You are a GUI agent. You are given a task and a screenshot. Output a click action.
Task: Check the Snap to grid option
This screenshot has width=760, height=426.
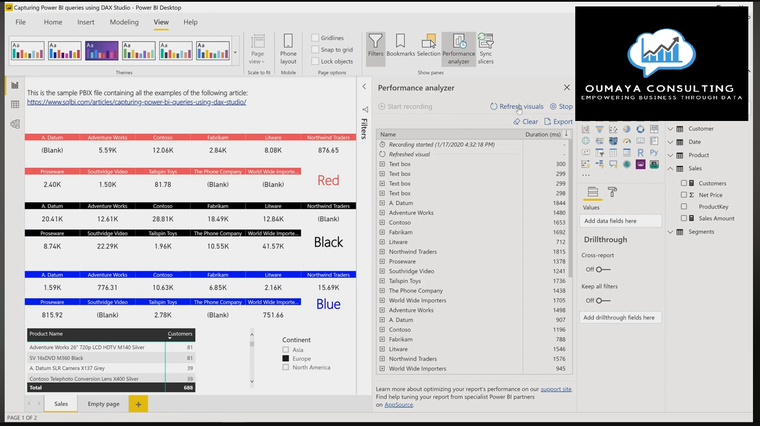(314, 49)
